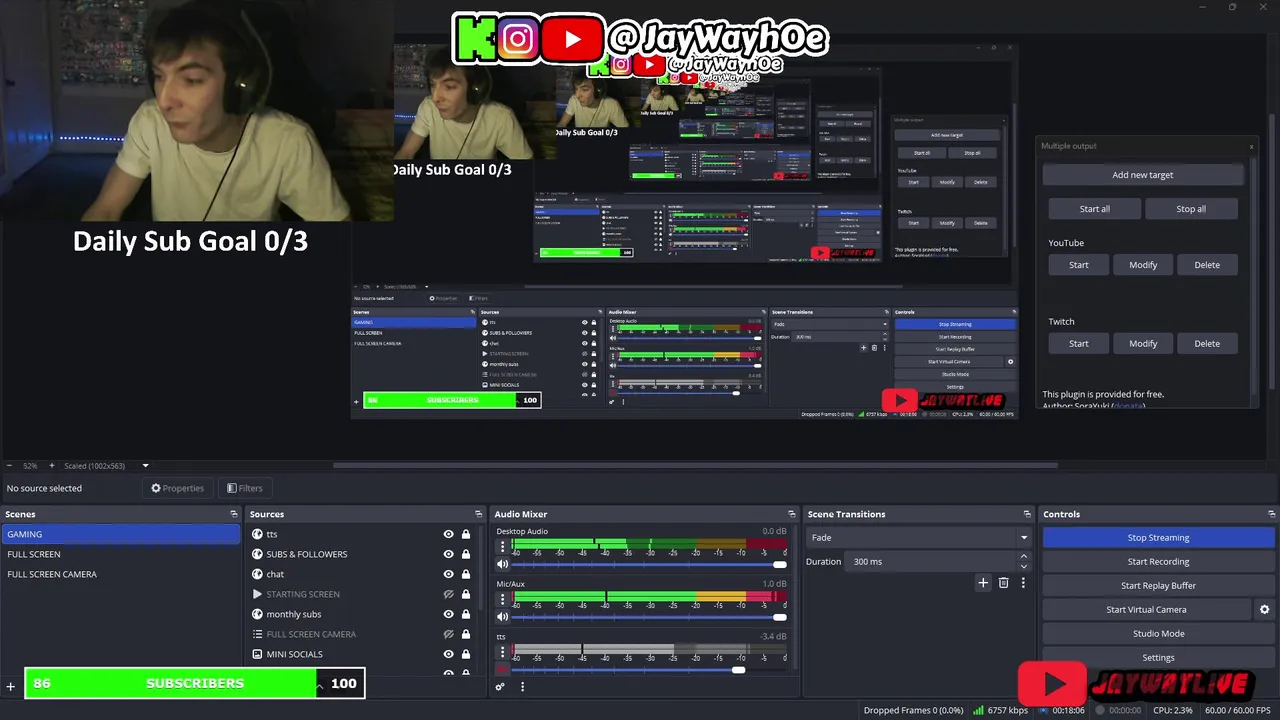Screen dimensions: 1280x720
Task: Unlock the MINI SOCIALS source lock
Action: [x=466, y=654]
